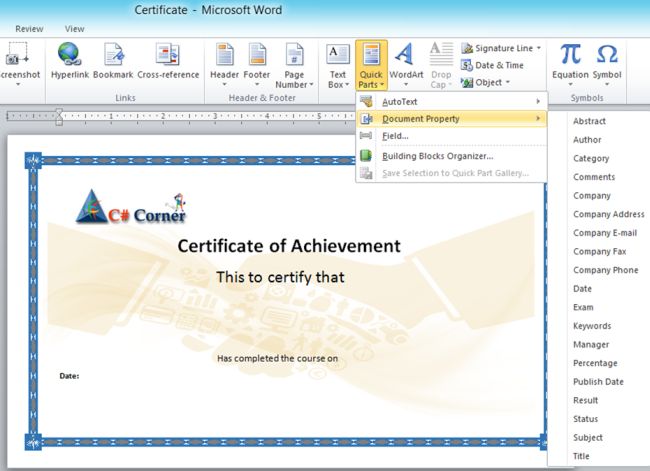Expand the AutoText submenu arrow
This screenshot has height=471, width=650.
coord(538,101)
